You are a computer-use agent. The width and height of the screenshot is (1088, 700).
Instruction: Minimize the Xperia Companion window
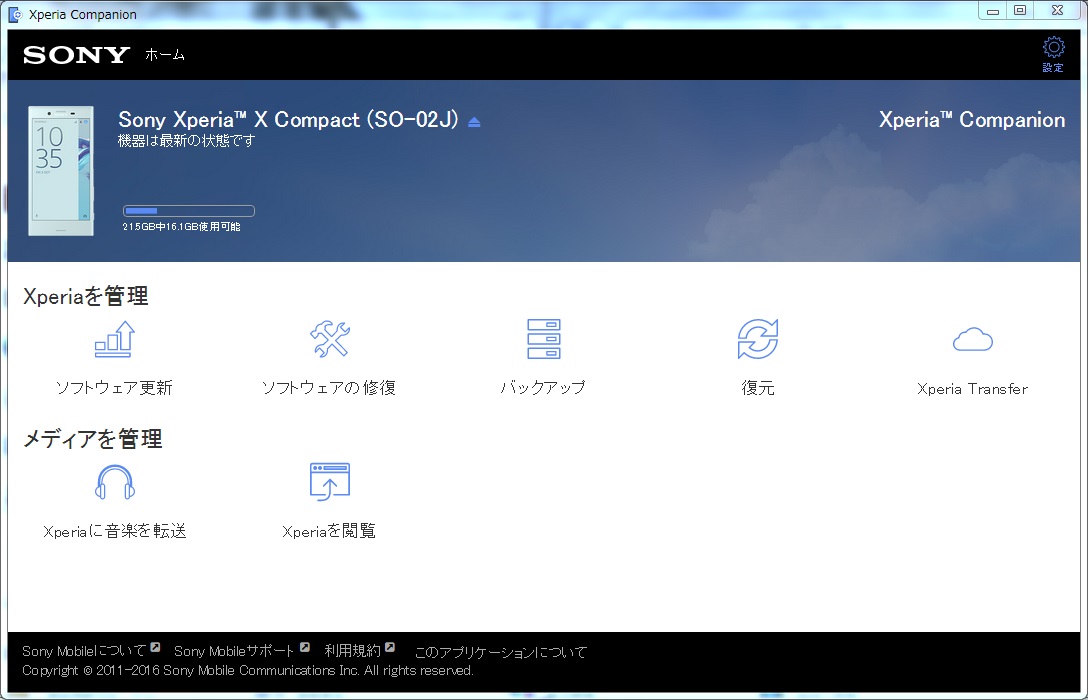tap(993, 10)
